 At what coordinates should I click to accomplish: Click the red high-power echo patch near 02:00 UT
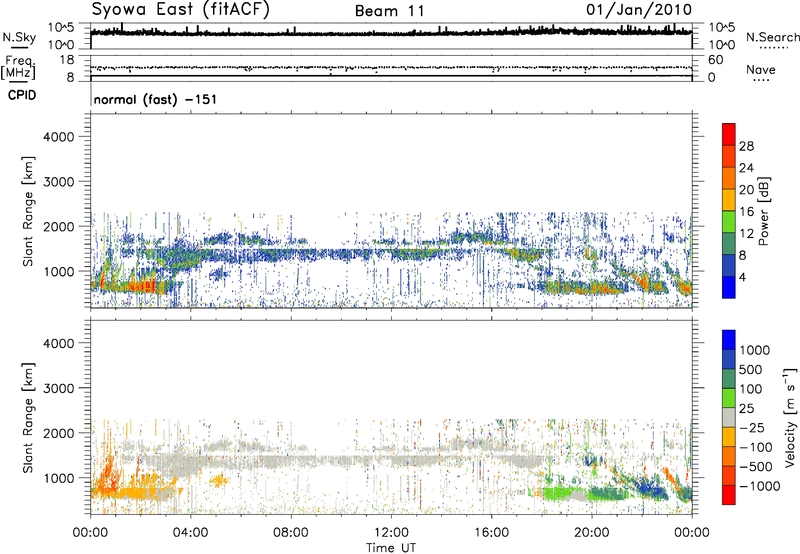[x=144, y=287]
